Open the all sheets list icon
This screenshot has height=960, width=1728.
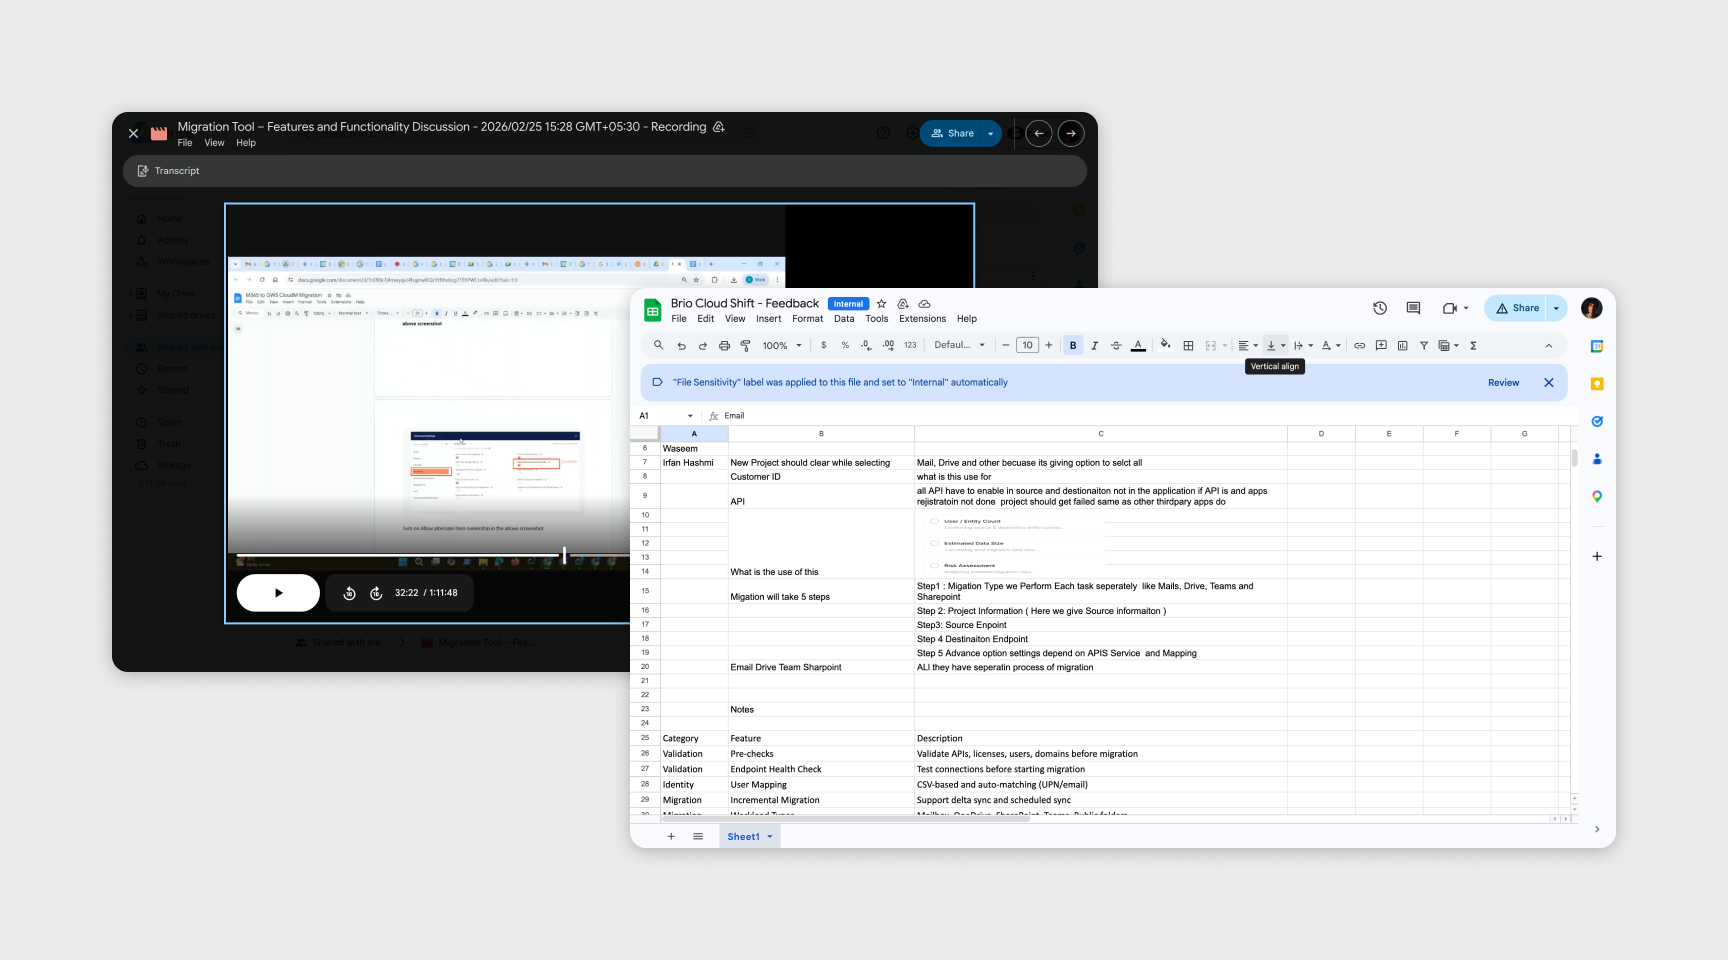click(x=698, y=837)
